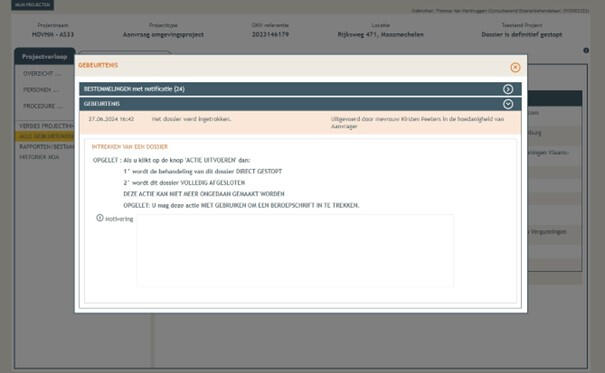The width and height of the screenshot is (605, 373).
Task: Open the Procedure menu in the sidebar
Action: [x=43, y=106]
